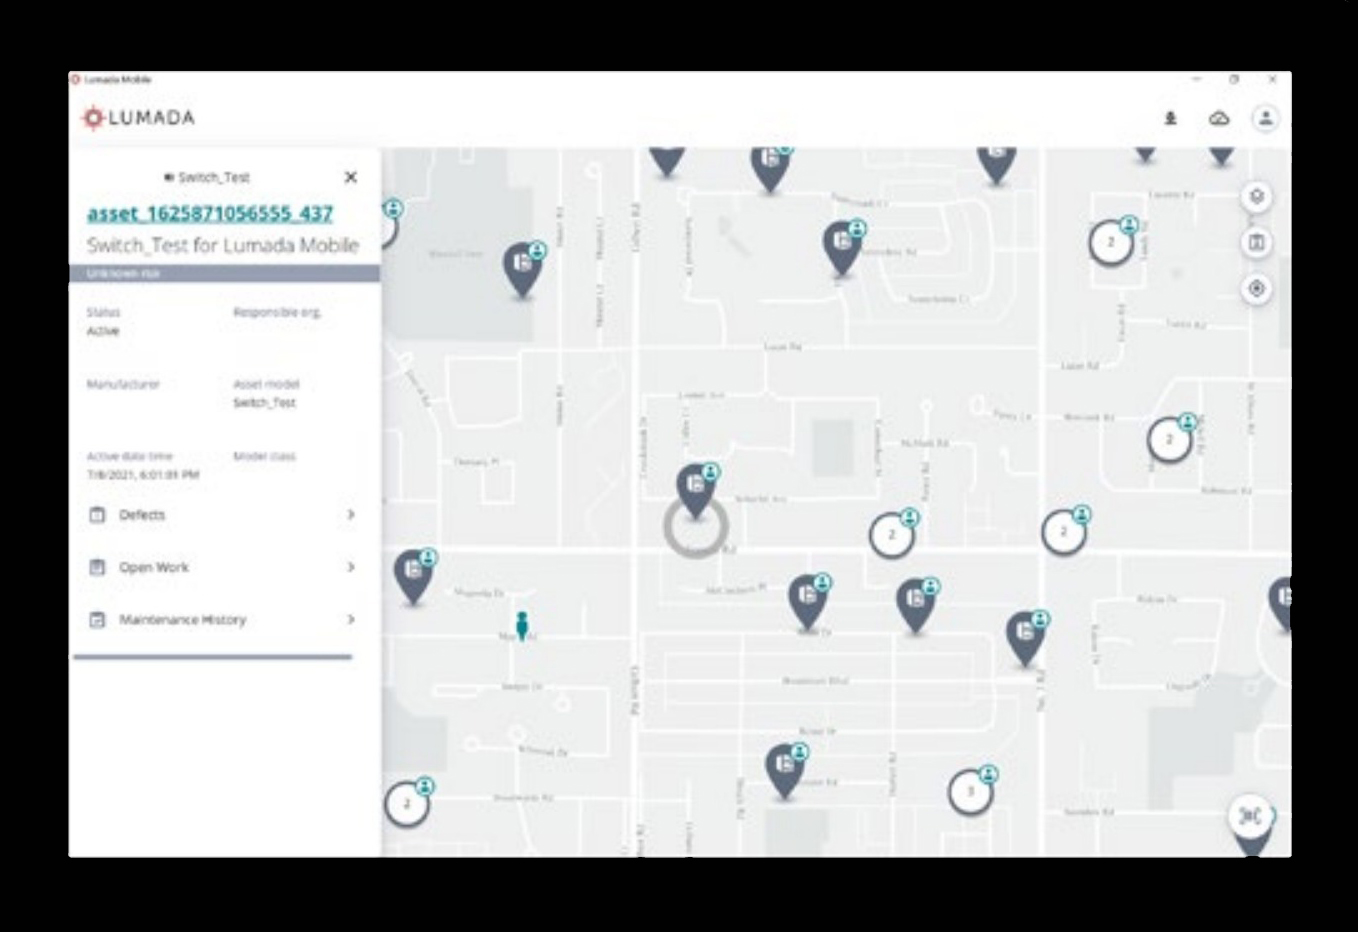Open the cluster marker labeled 3
This screenshot has width=1358, height=932.
[970, 791]
